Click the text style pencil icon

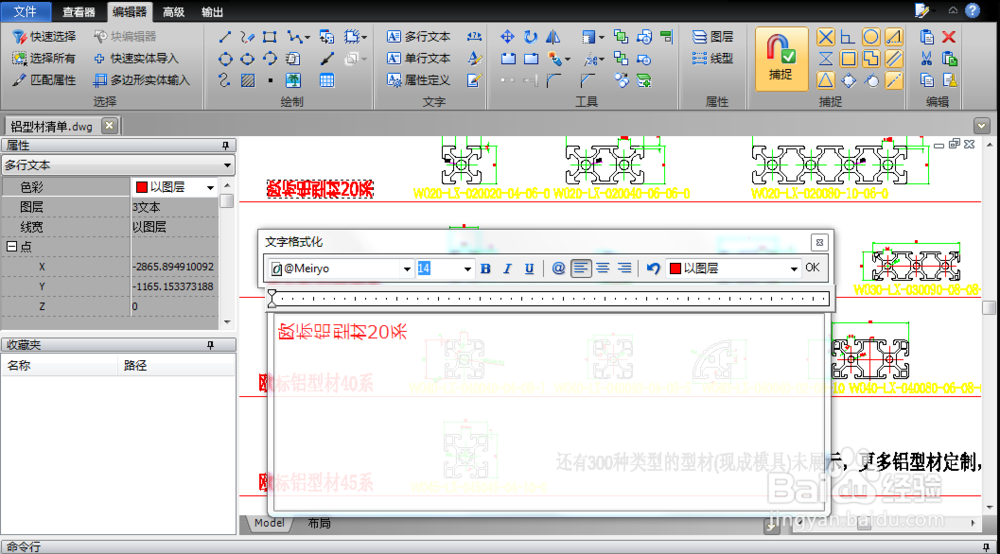(x=474, y=59)
